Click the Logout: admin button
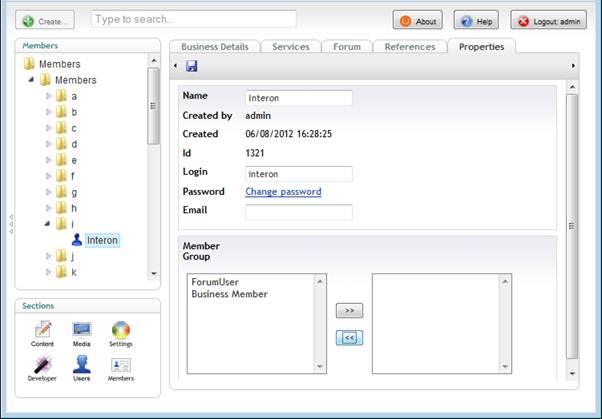 (548, 20)
